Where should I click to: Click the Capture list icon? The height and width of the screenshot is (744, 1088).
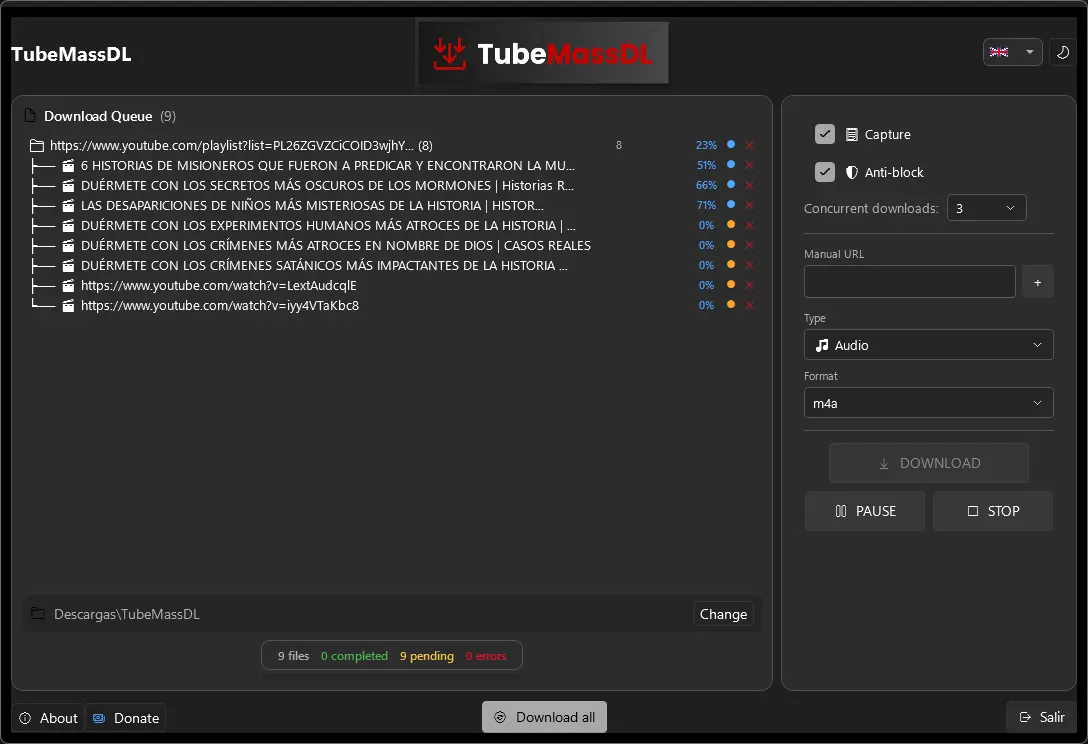pyautogui.click(x=851, y=135)
